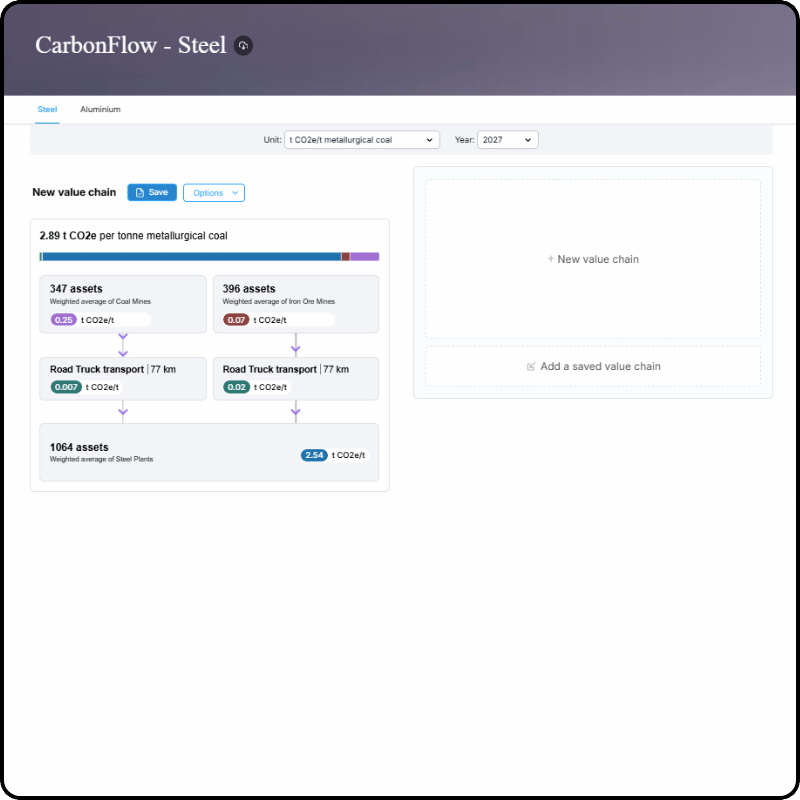Open the Year dropdown showing 2027
Viewport: 800px width, 800px height.
tap(507, 140)
